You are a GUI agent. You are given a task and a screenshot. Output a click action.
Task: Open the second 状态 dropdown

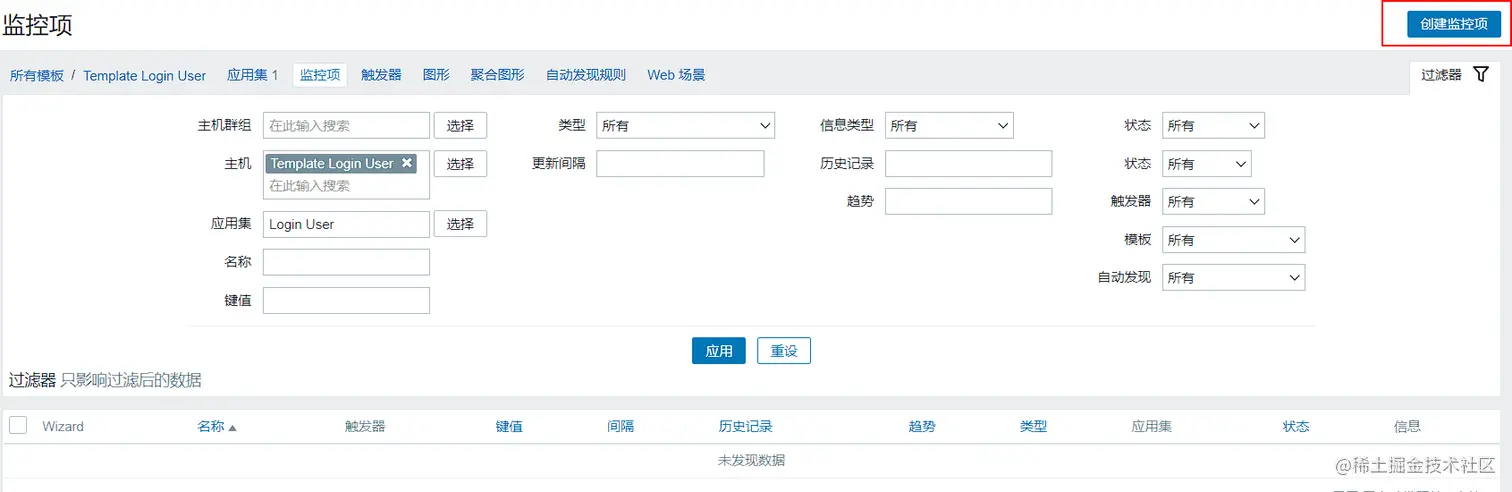[1206, 163]
